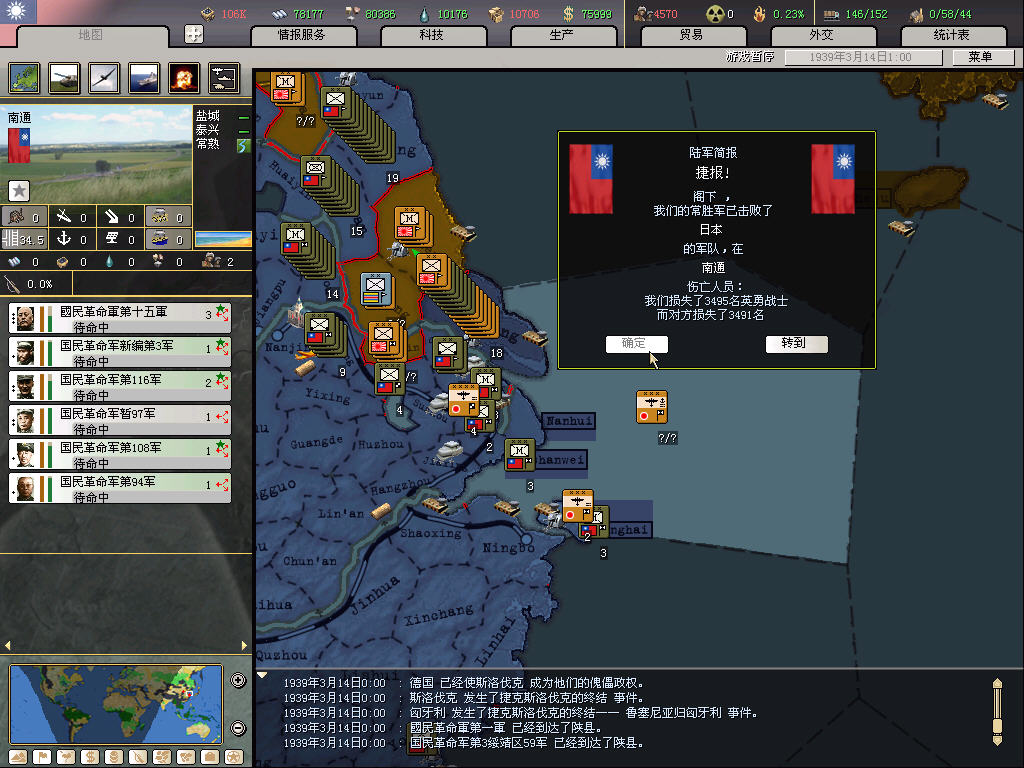Select army 国民革命军第116军 in unit list
The image size is (1024, 768).
[x=120, y=387]
